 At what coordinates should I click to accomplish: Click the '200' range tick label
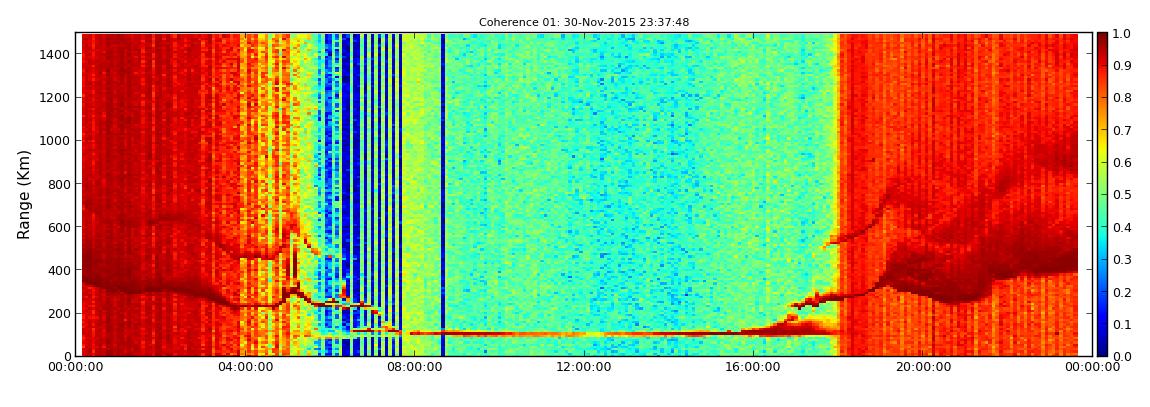60,313
